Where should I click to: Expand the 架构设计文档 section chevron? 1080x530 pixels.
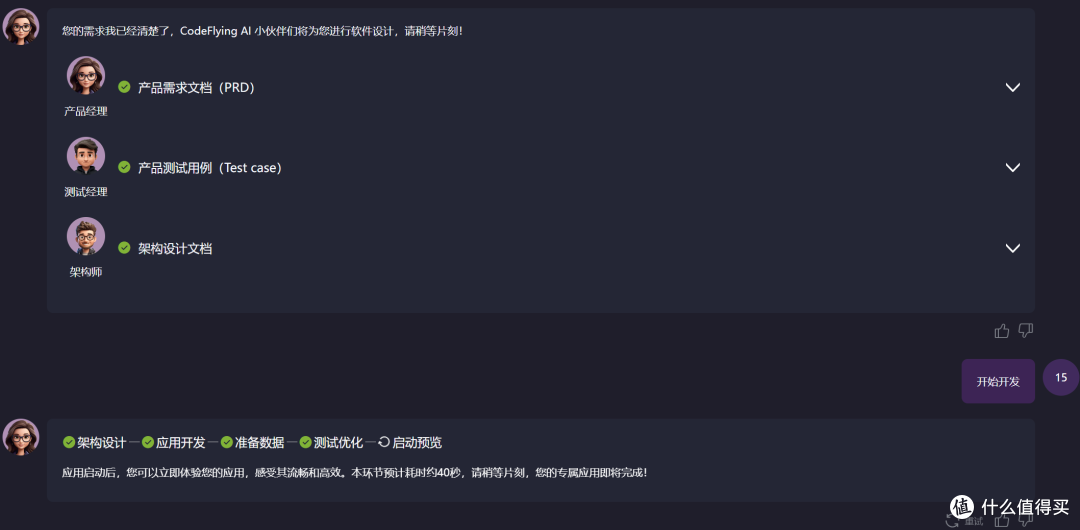[1012, 248]
